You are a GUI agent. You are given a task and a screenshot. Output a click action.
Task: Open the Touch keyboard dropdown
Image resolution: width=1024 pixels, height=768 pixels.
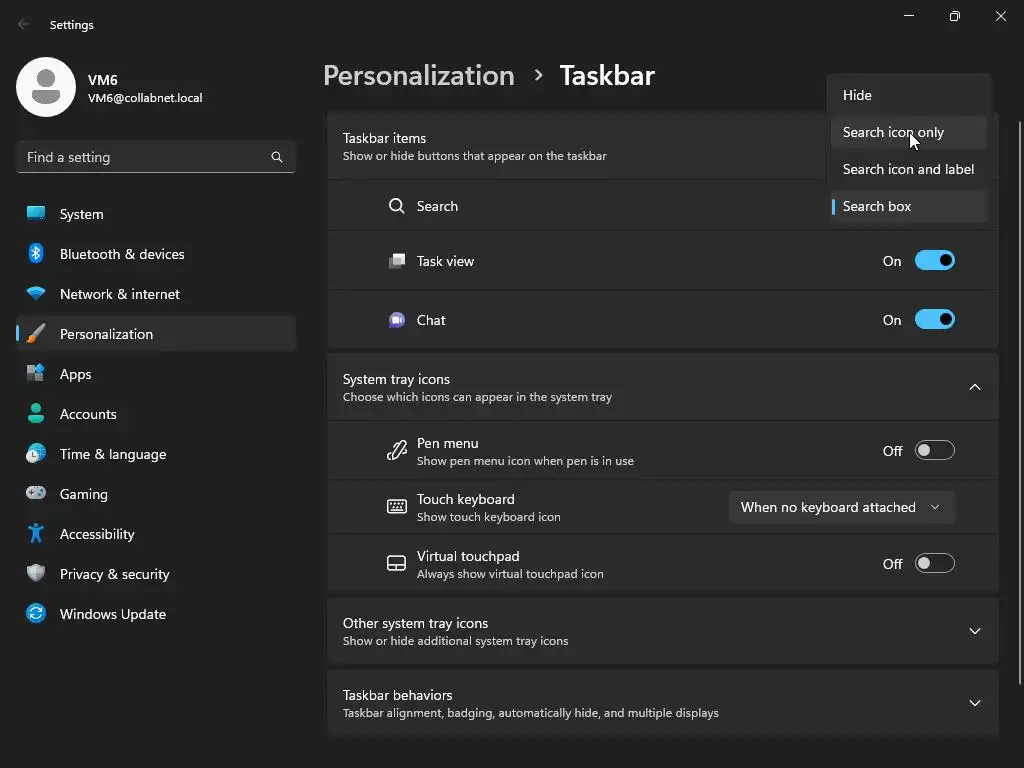[841, 507]
